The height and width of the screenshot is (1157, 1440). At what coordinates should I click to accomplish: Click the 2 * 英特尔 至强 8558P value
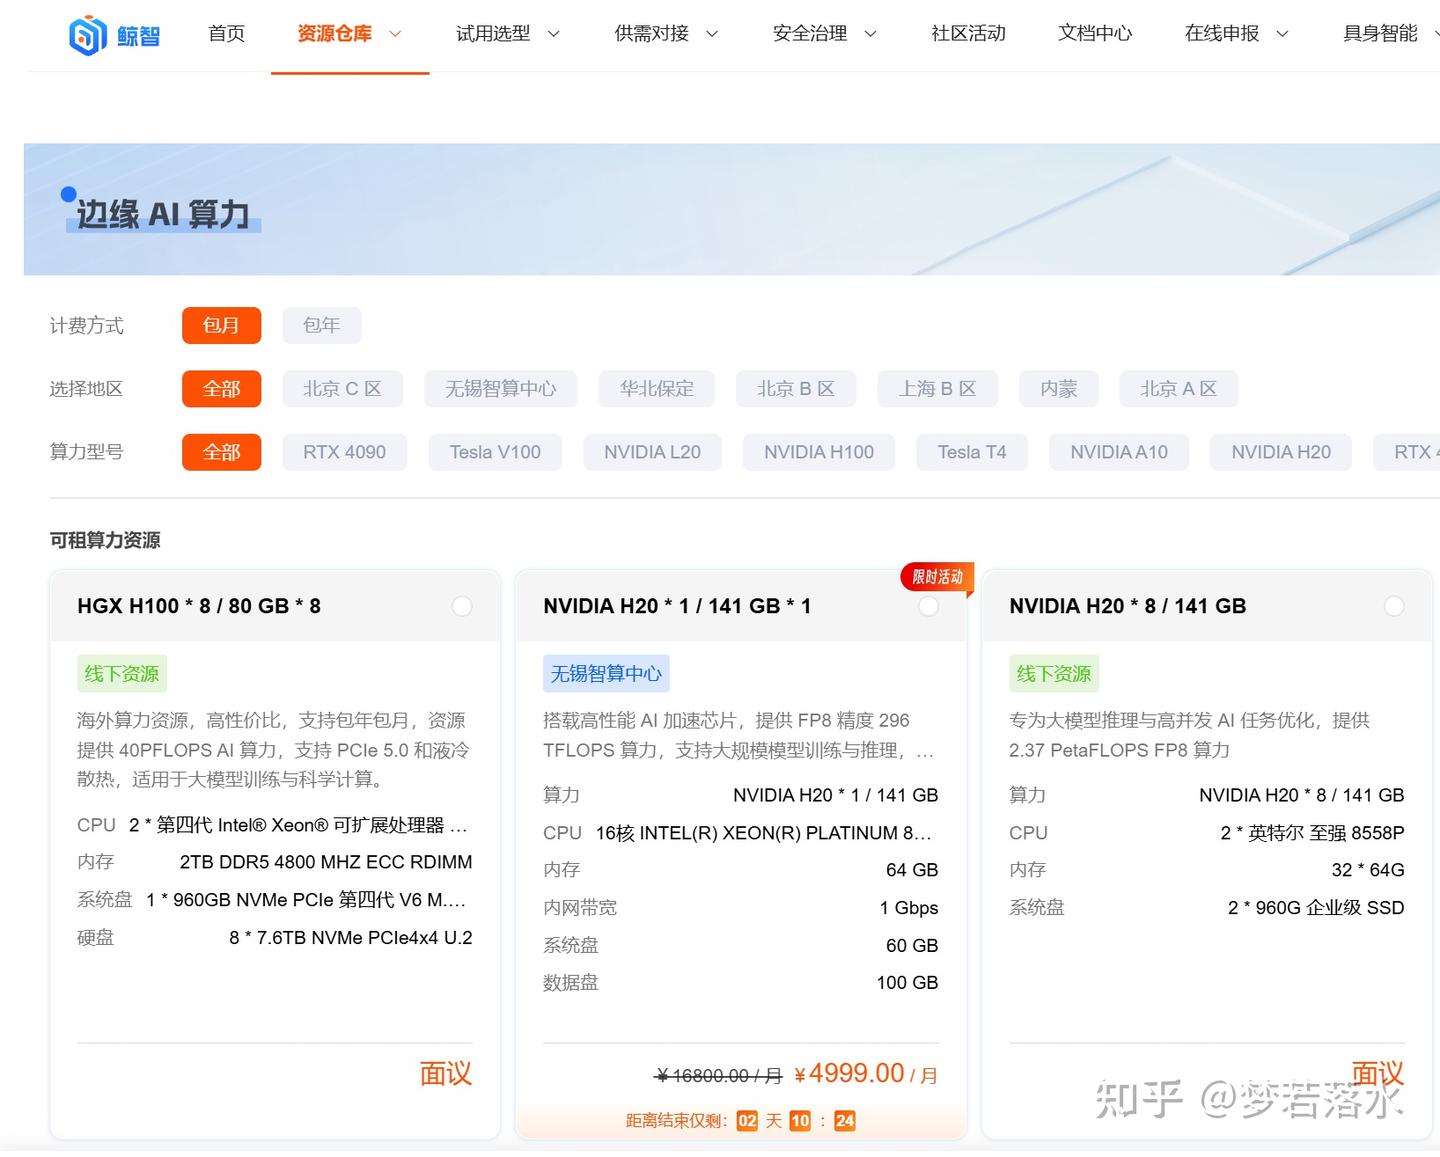pos(1312,833)
